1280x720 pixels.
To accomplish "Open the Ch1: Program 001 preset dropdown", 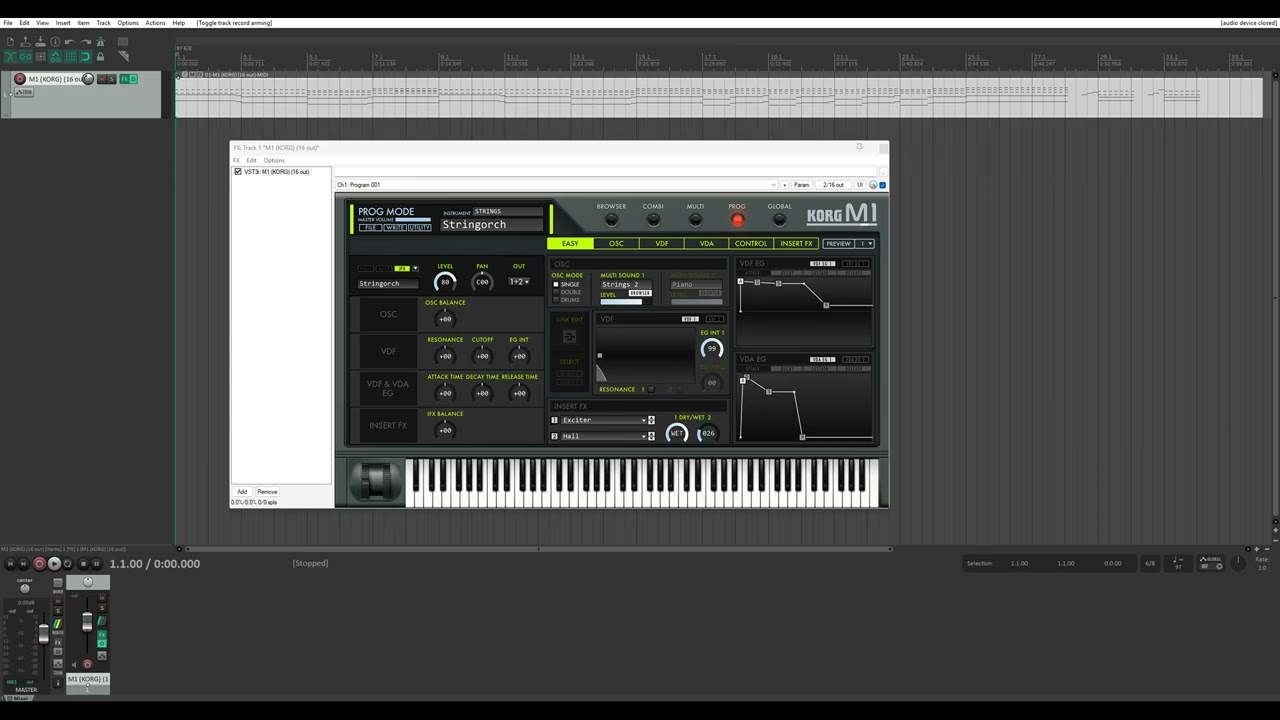I will [x=556, y=185].
